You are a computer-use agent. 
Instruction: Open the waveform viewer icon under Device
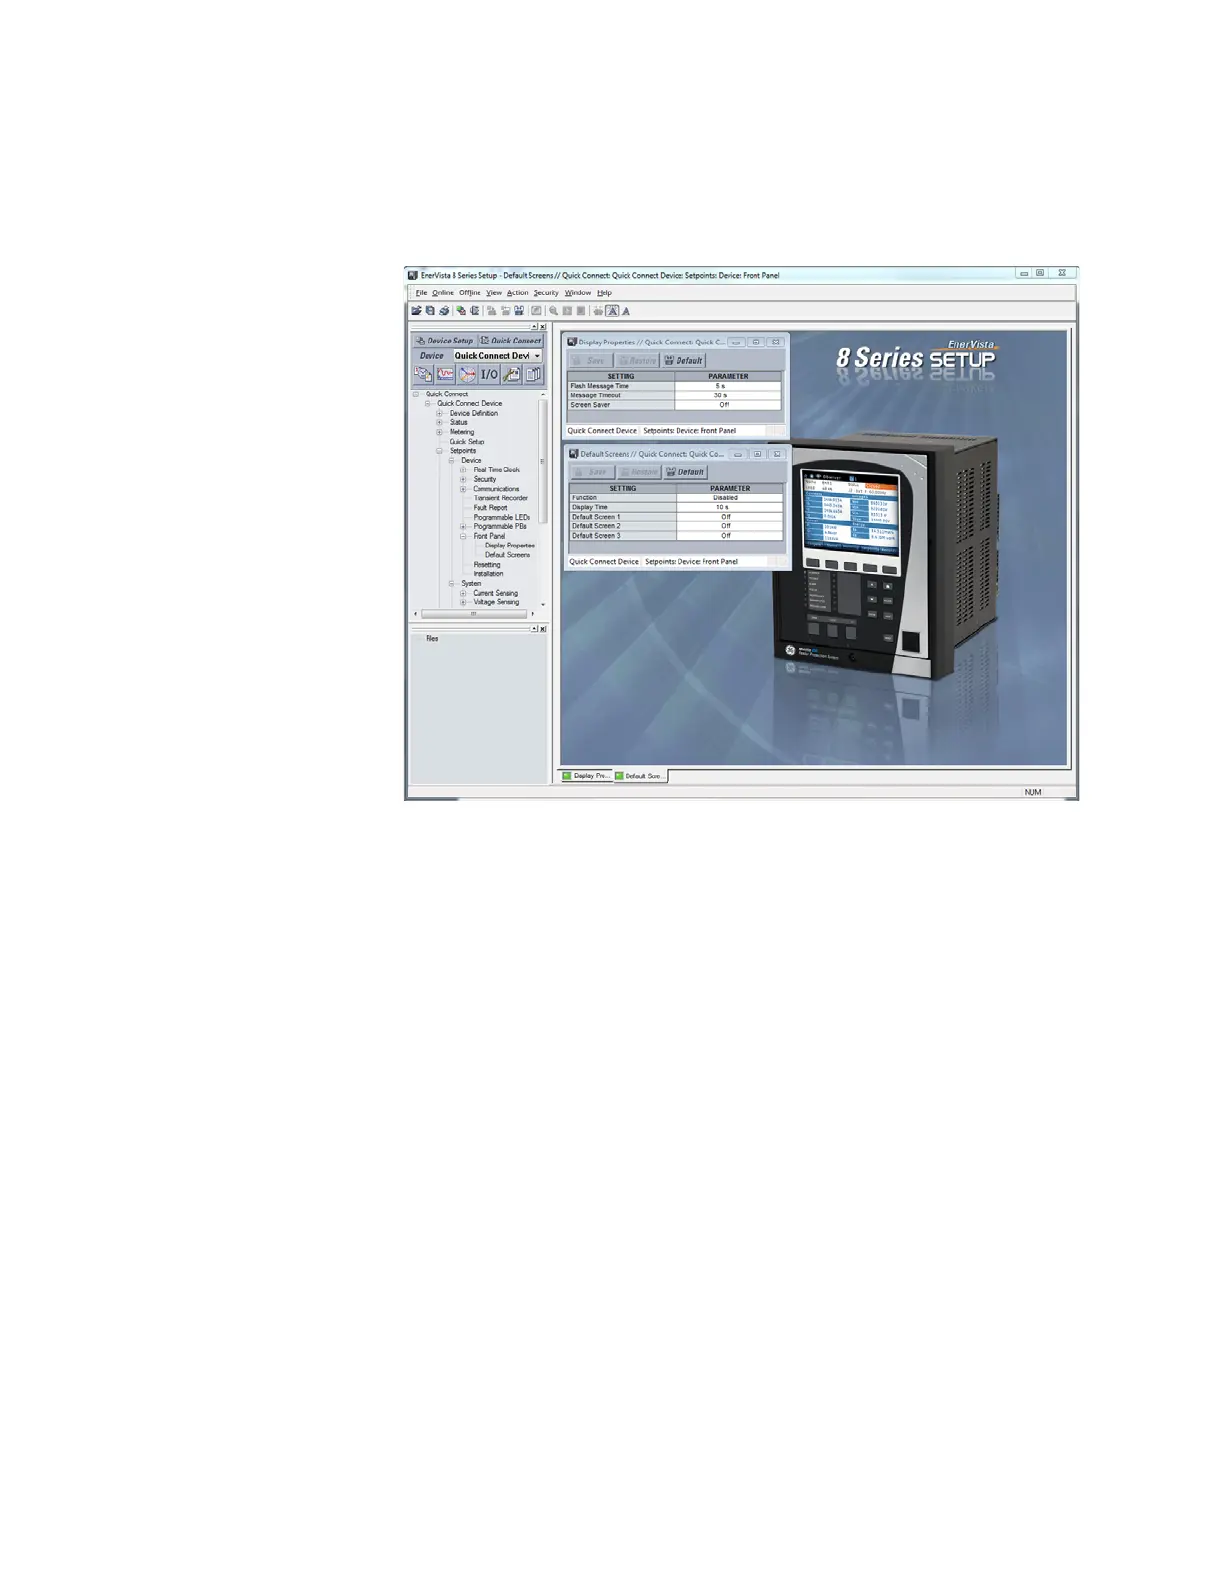[x=445, y=374]
